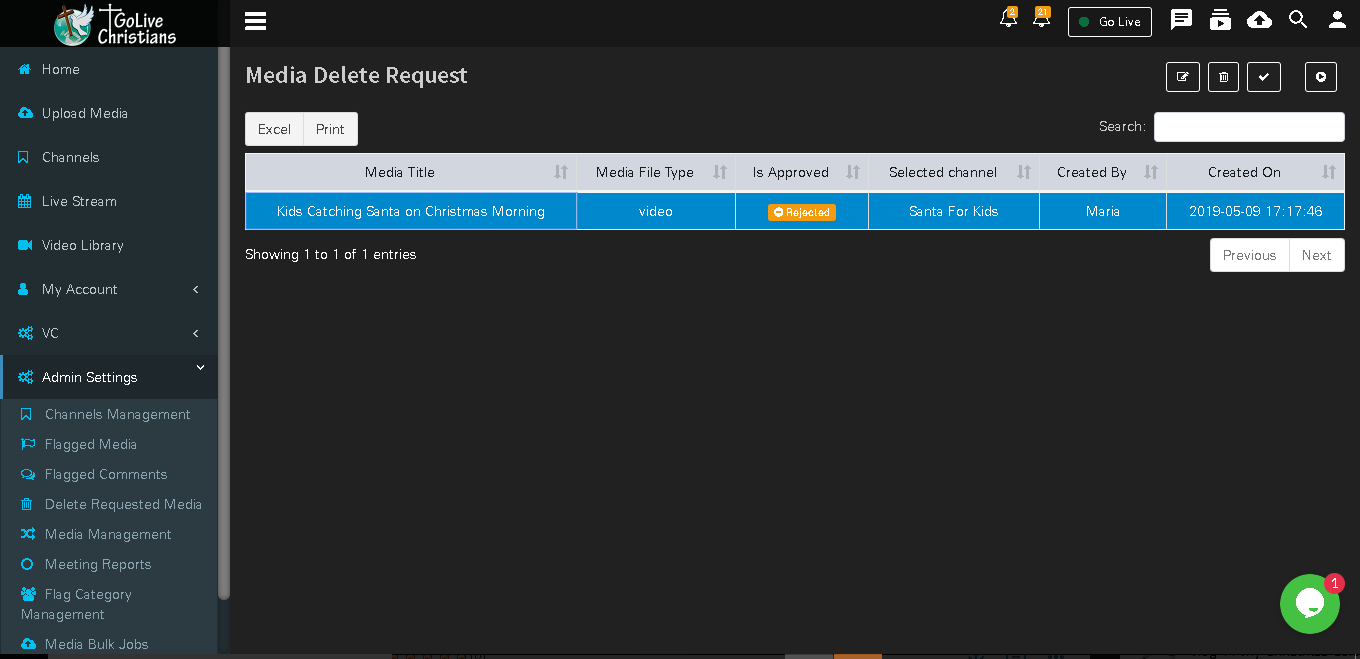This screenshot has width=1360, height=659.
Task: Click the orange Rejected status badge
Action: [802, 212]
